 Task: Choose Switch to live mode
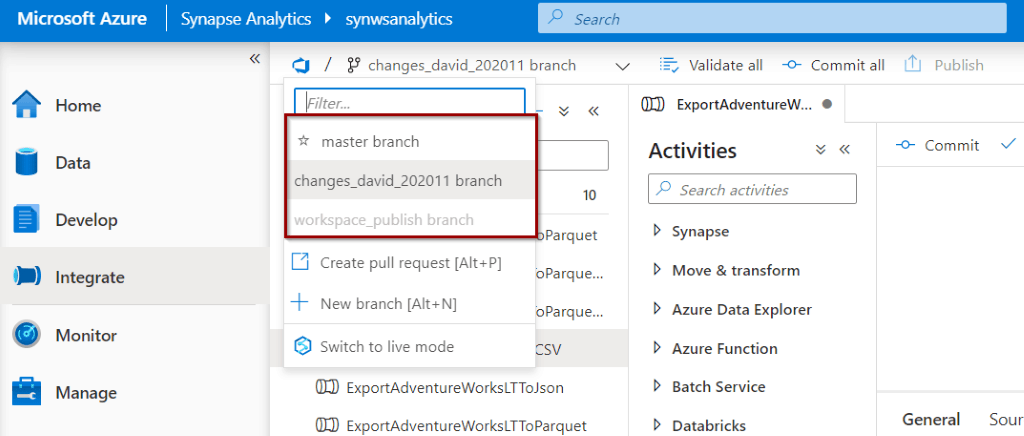(x=409, y=347)
